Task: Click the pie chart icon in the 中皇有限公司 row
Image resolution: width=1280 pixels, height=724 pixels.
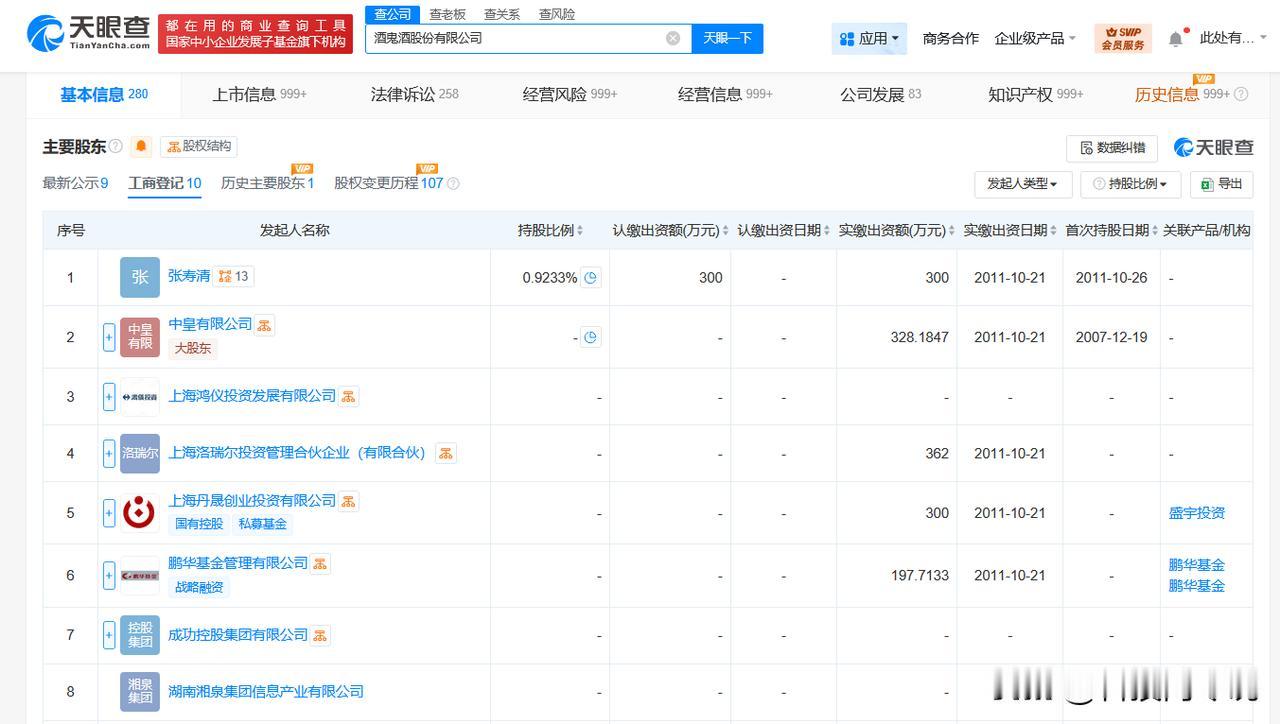Action: coord(591,337)
